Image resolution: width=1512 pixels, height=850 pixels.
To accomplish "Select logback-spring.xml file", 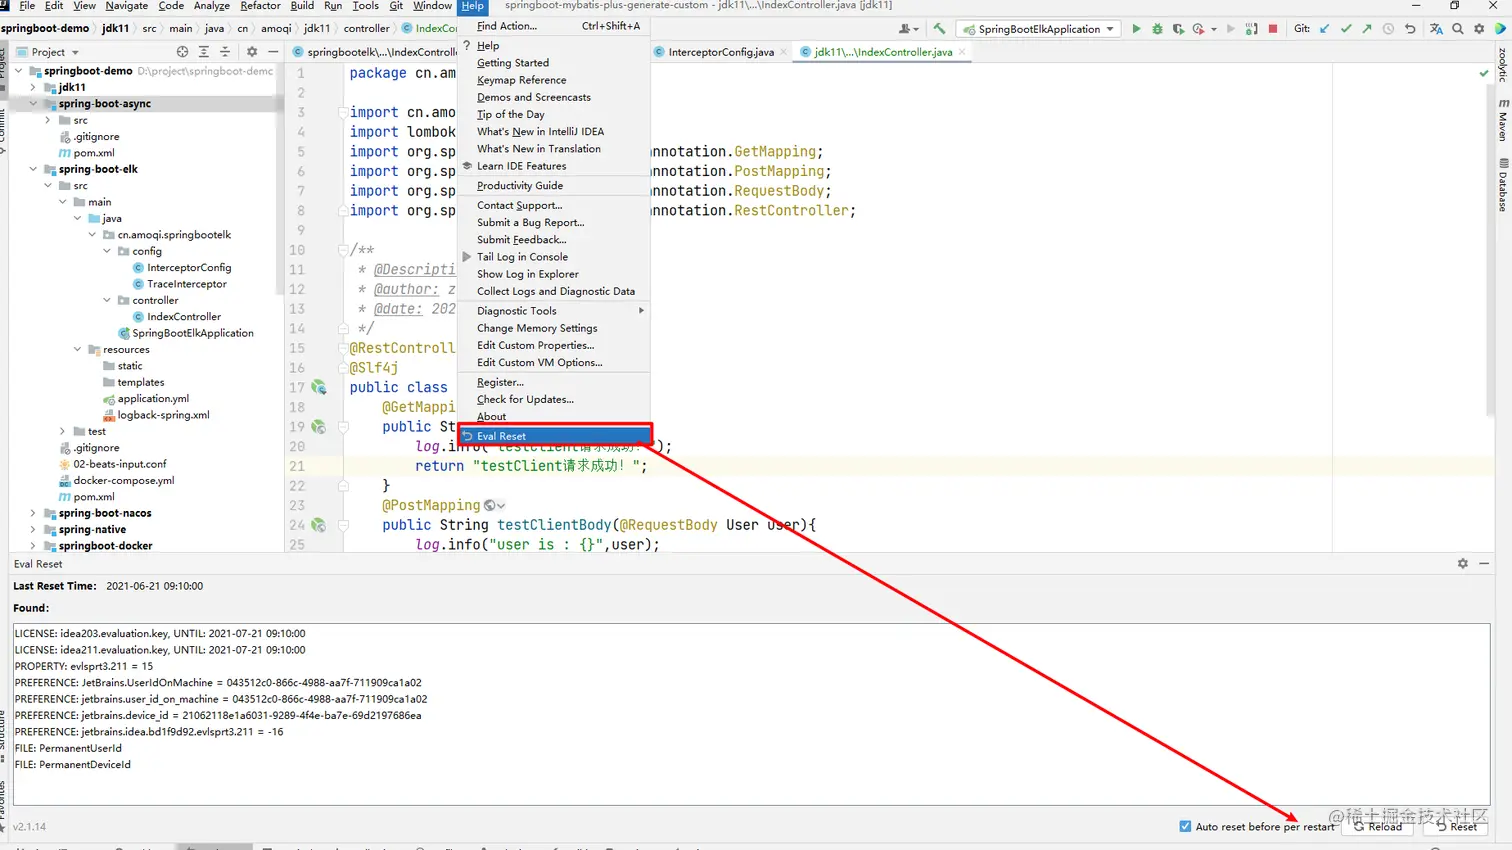I will click(x=163, y=415).
